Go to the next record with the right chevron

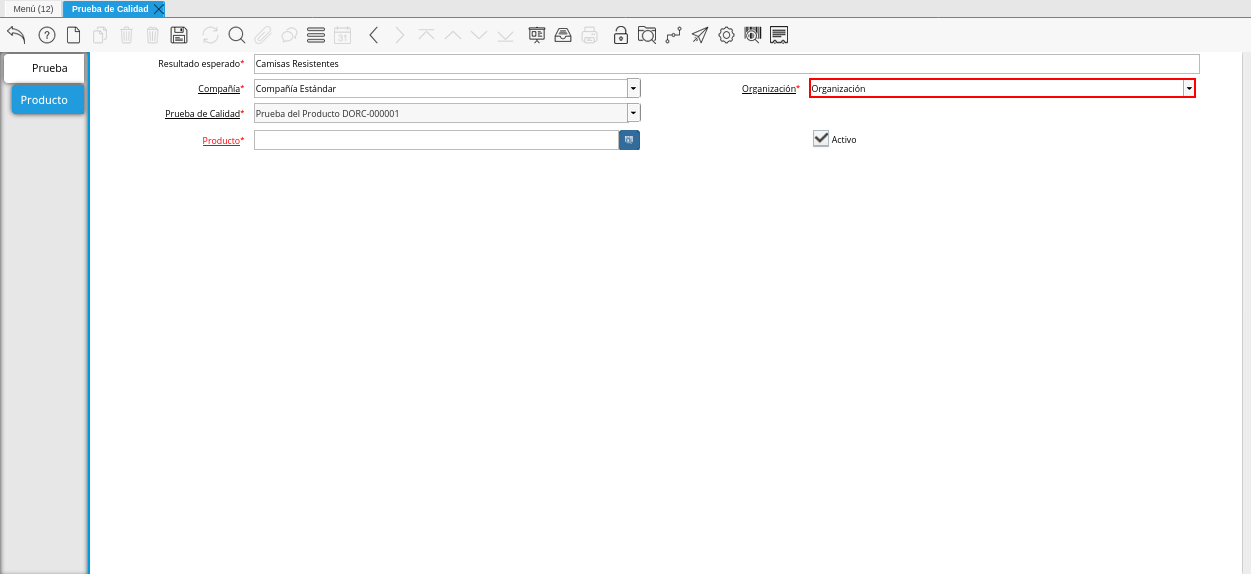(x=399, y=35)
